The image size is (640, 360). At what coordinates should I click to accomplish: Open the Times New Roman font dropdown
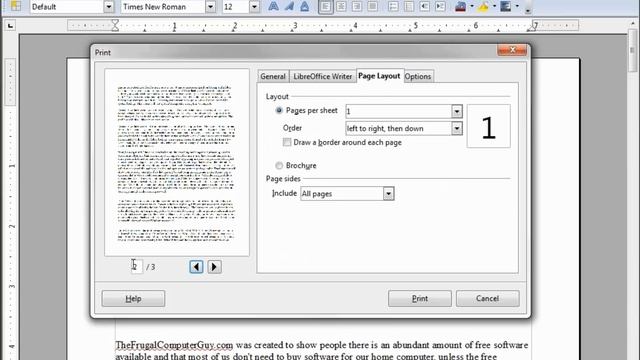tap(210, 7)
